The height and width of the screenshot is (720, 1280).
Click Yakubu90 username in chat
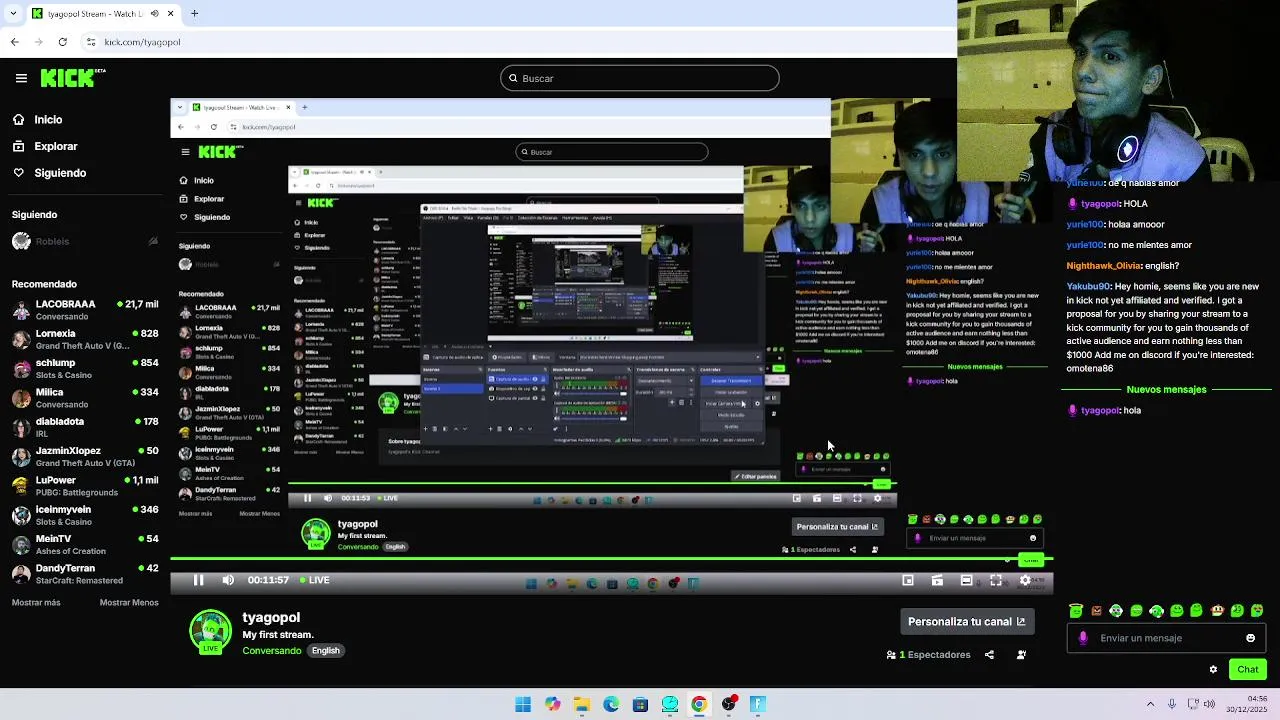point(1088,286)
